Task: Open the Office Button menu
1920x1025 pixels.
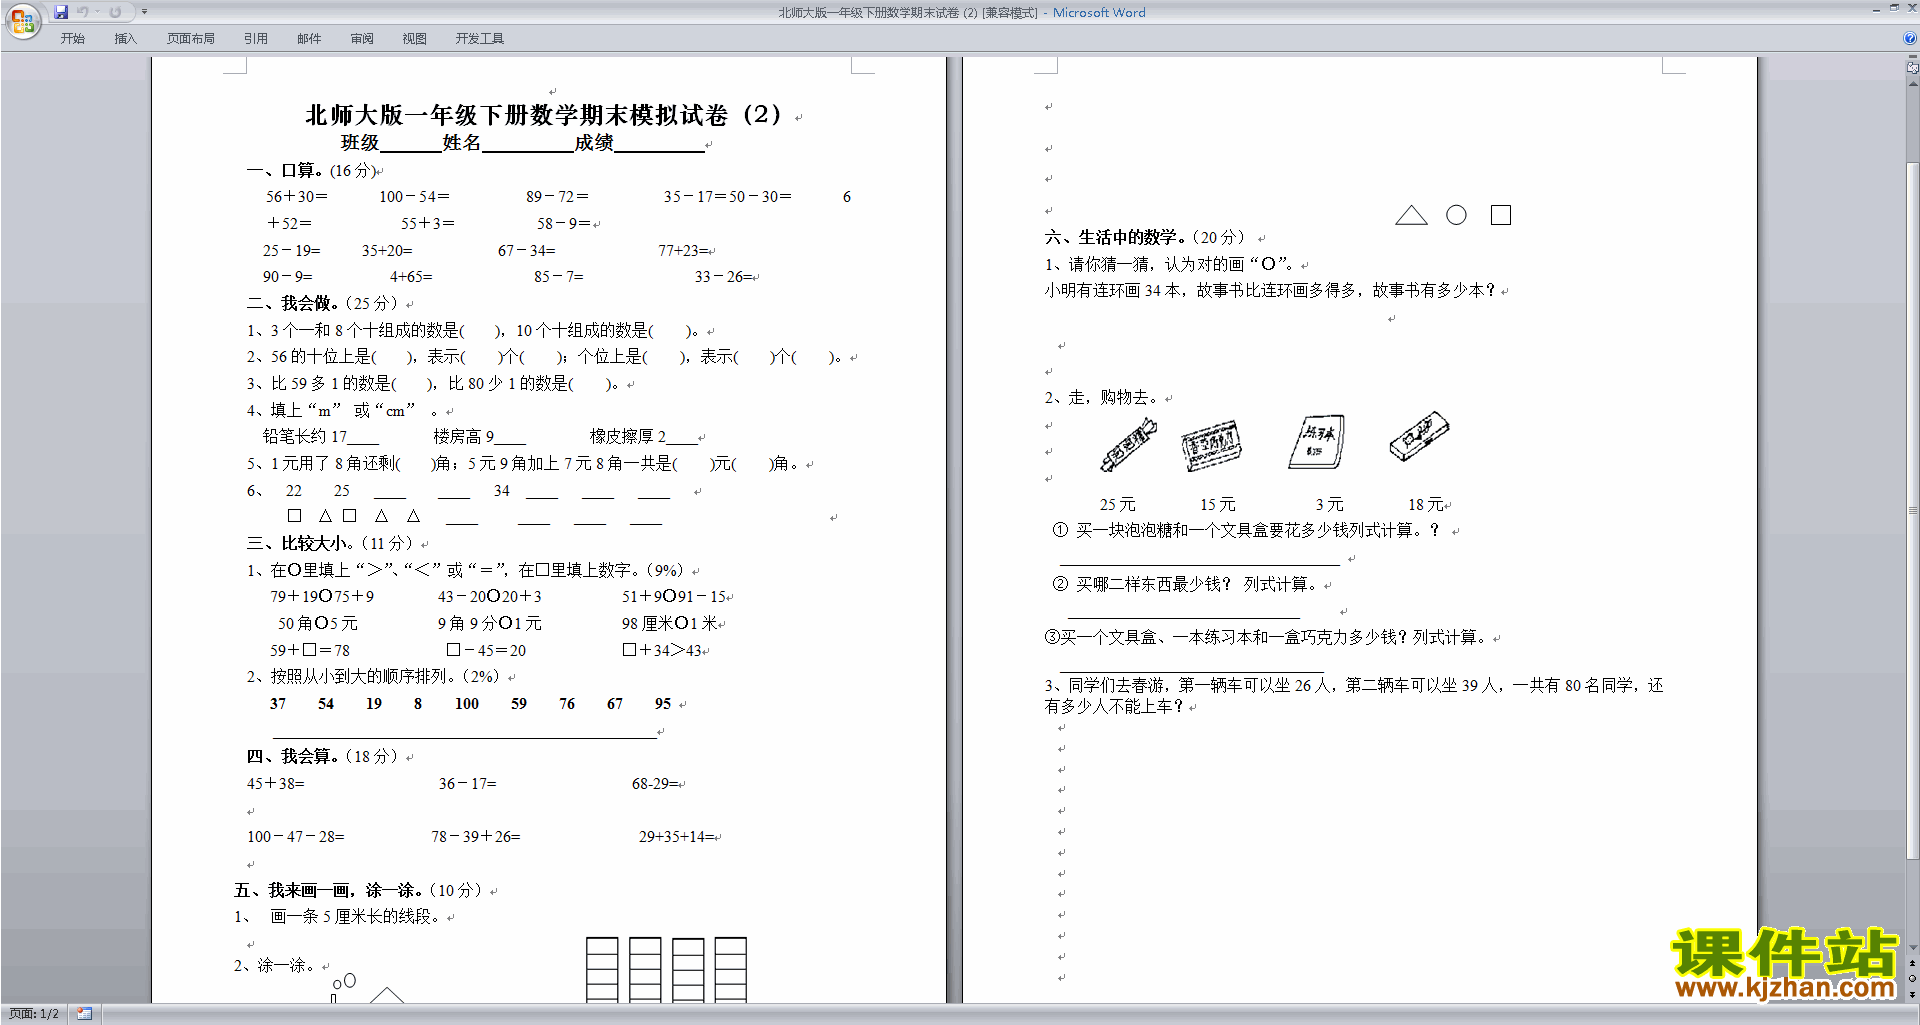Action: coord(22,20)
